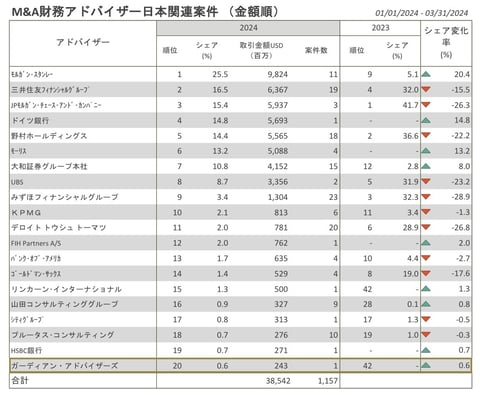Click the red down arrow in 野村ホールディングス row
480x395 pixels.
coord(426,135)
